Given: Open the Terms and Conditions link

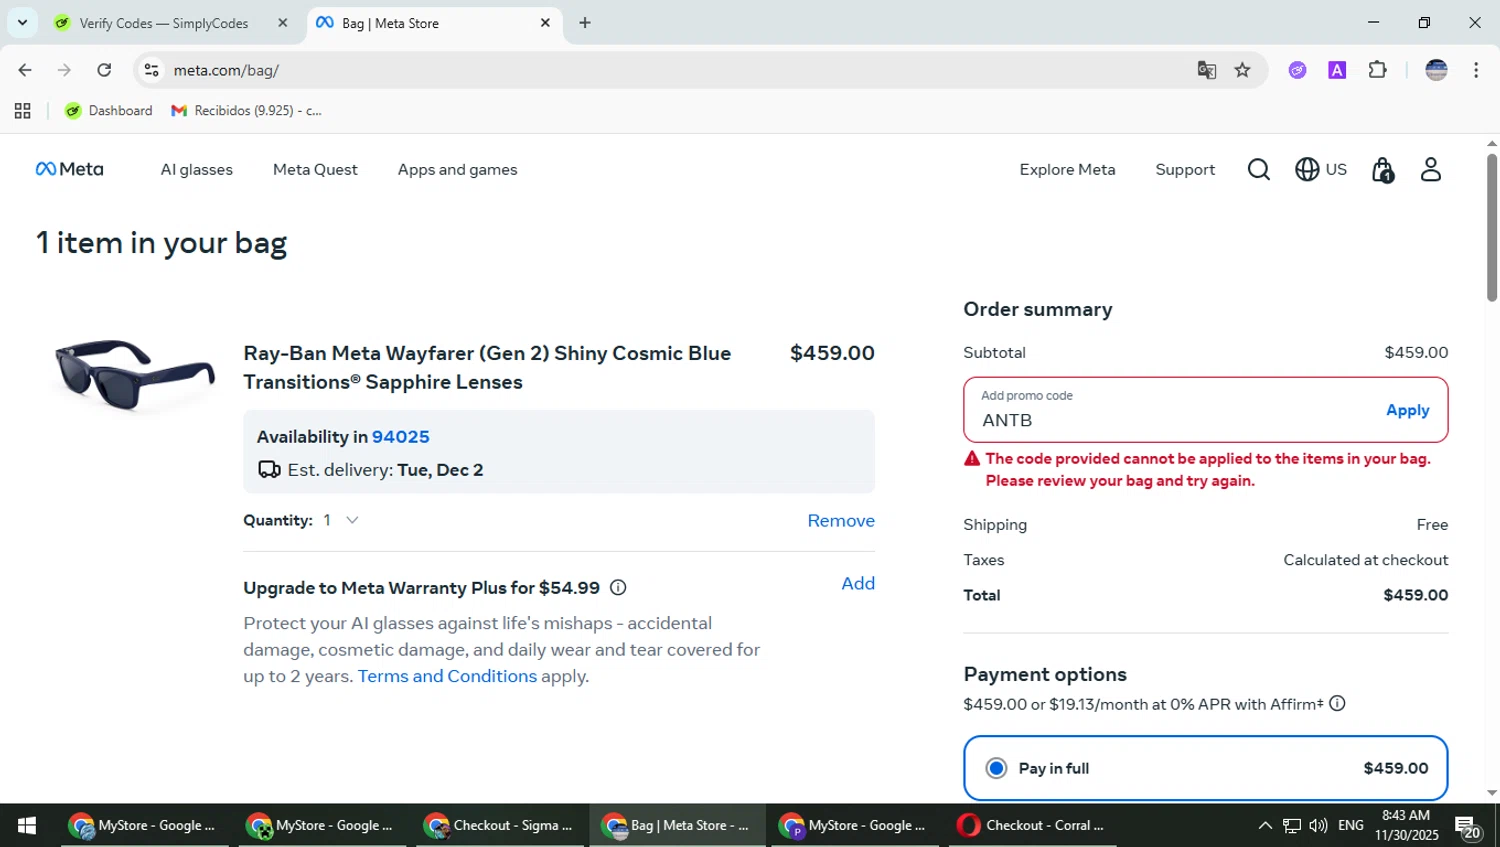Looking at the screenshot, I should coord(447,676).
